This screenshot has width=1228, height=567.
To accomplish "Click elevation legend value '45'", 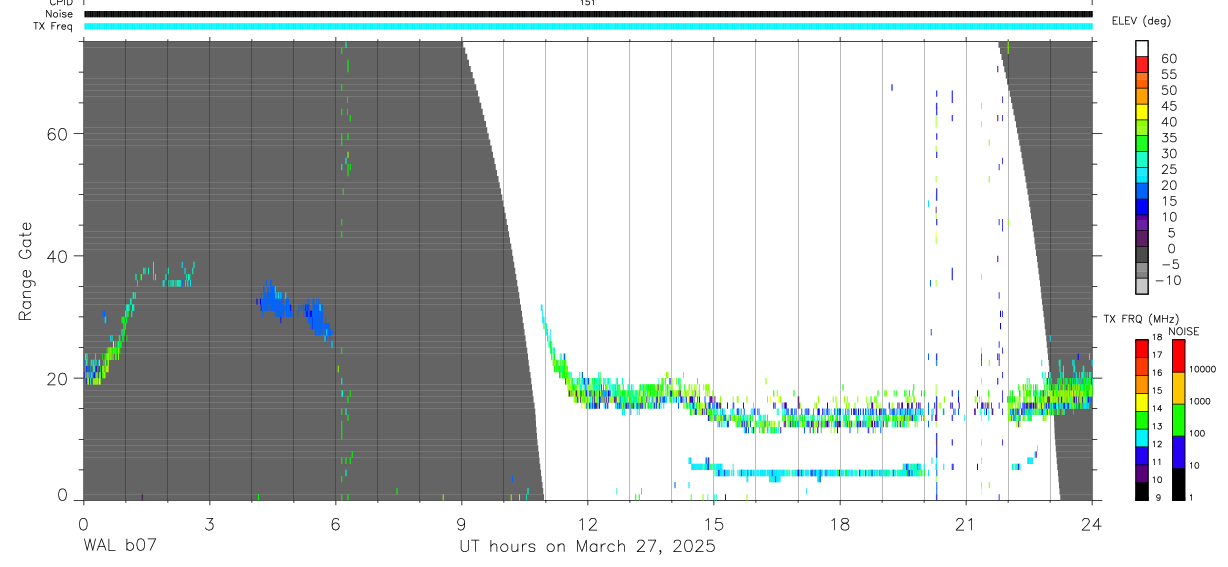I will click(x=1168, y=106).
